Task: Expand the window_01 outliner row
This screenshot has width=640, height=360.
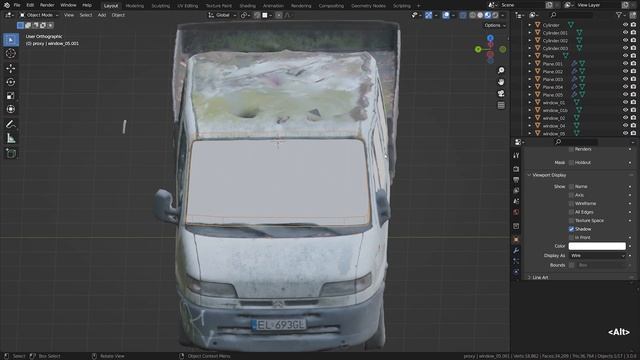Action: click(530, 102)
